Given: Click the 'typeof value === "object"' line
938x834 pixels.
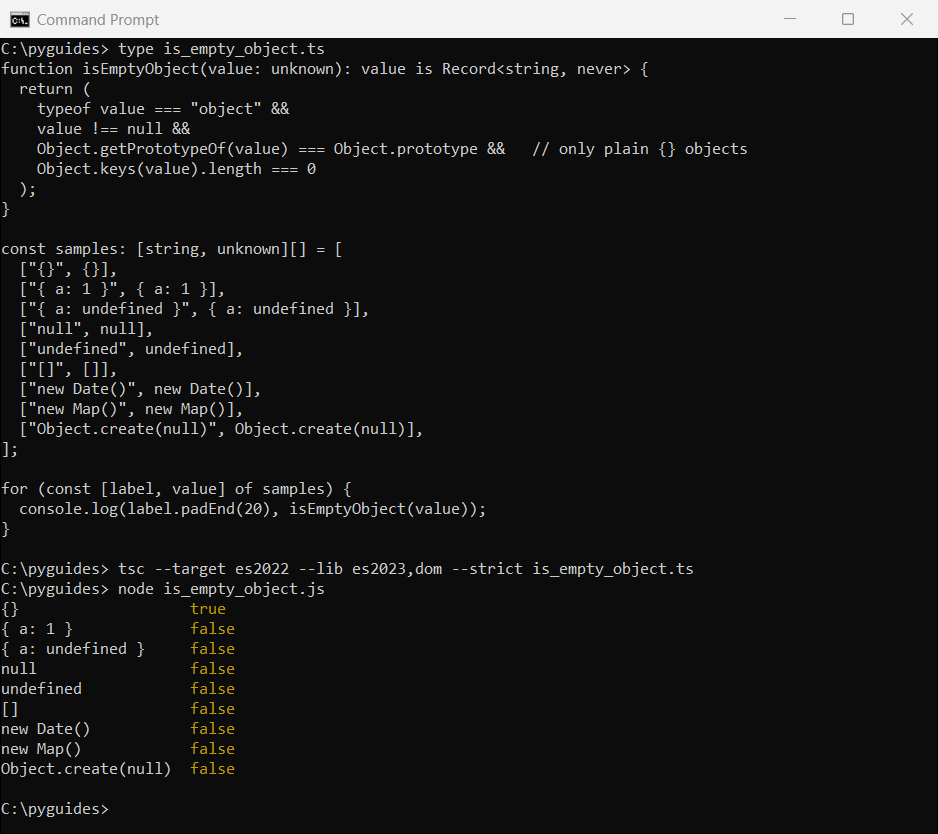Looking at the screenshot, I should [163, 109].
